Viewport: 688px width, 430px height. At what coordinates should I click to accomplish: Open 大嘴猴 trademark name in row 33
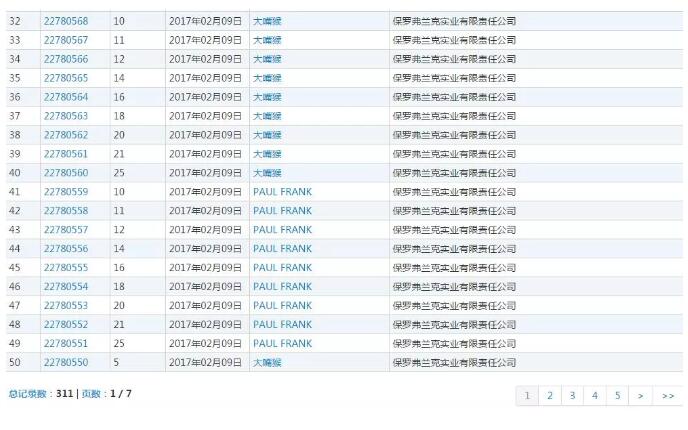[267, 40]
